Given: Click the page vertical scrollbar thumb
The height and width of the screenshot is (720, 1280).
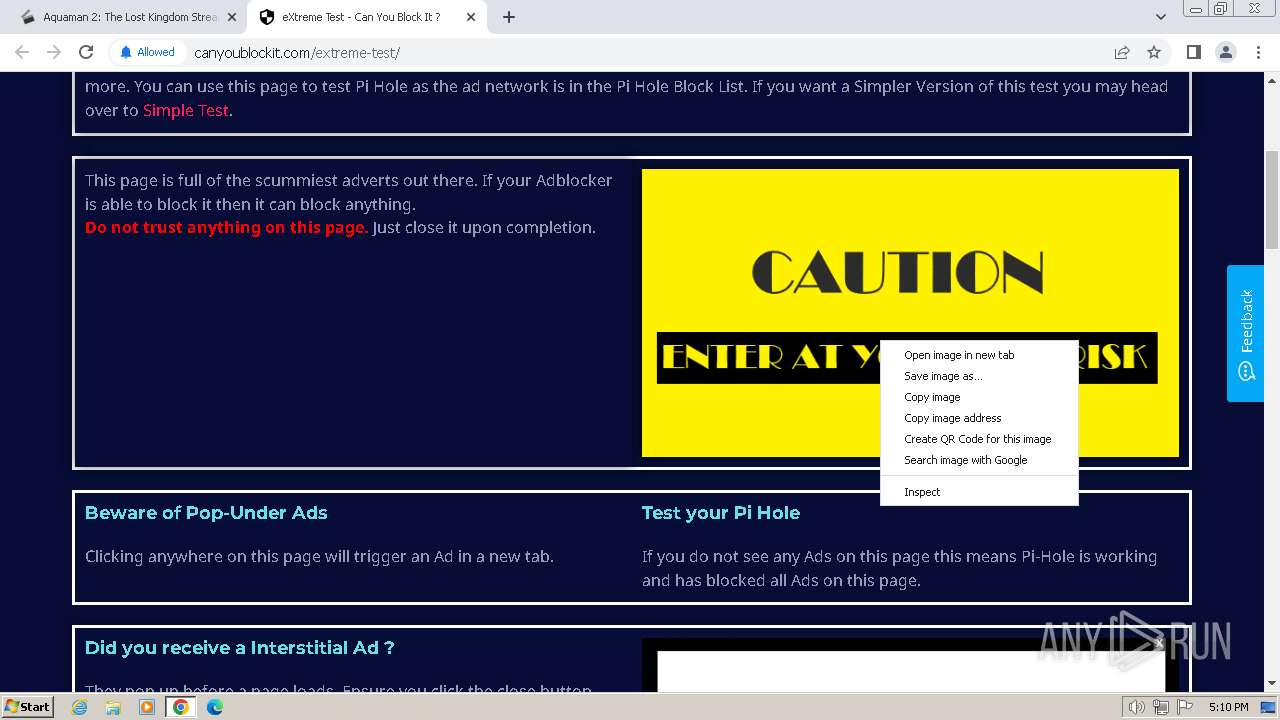Looking at the screenshot, I should coord(1272,200).
